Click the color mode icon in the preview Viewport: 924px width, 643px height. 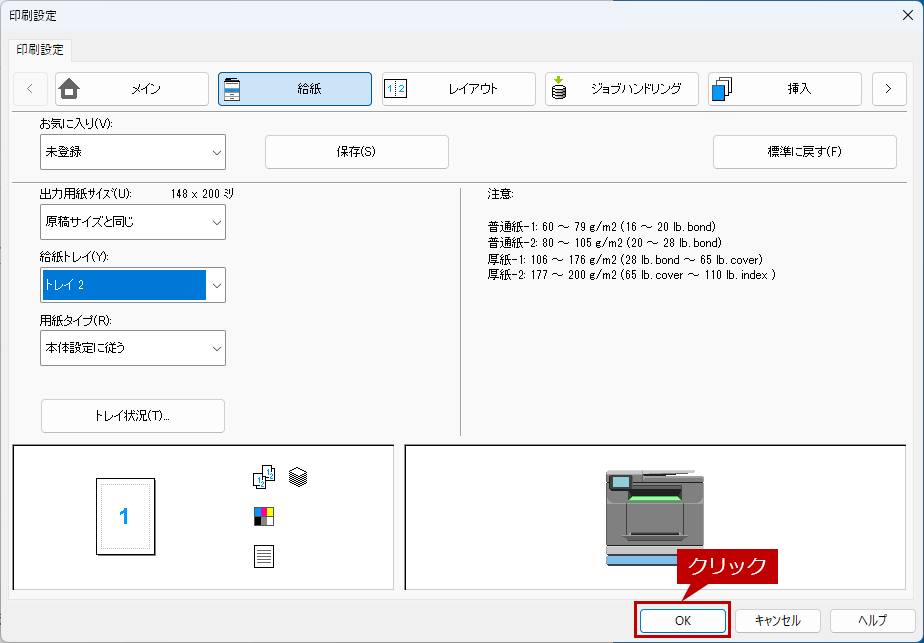coord(263,516)
